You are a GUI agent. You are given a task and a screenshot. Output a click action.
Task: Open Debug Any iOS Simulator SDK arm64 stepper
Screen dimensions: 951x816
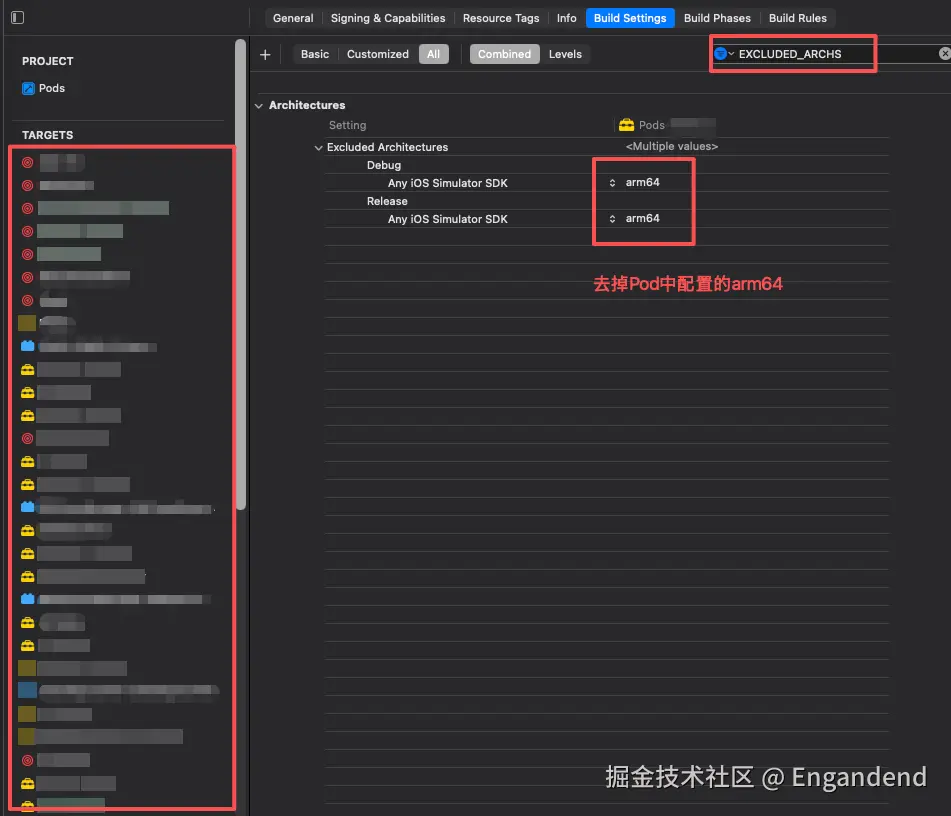613,183
